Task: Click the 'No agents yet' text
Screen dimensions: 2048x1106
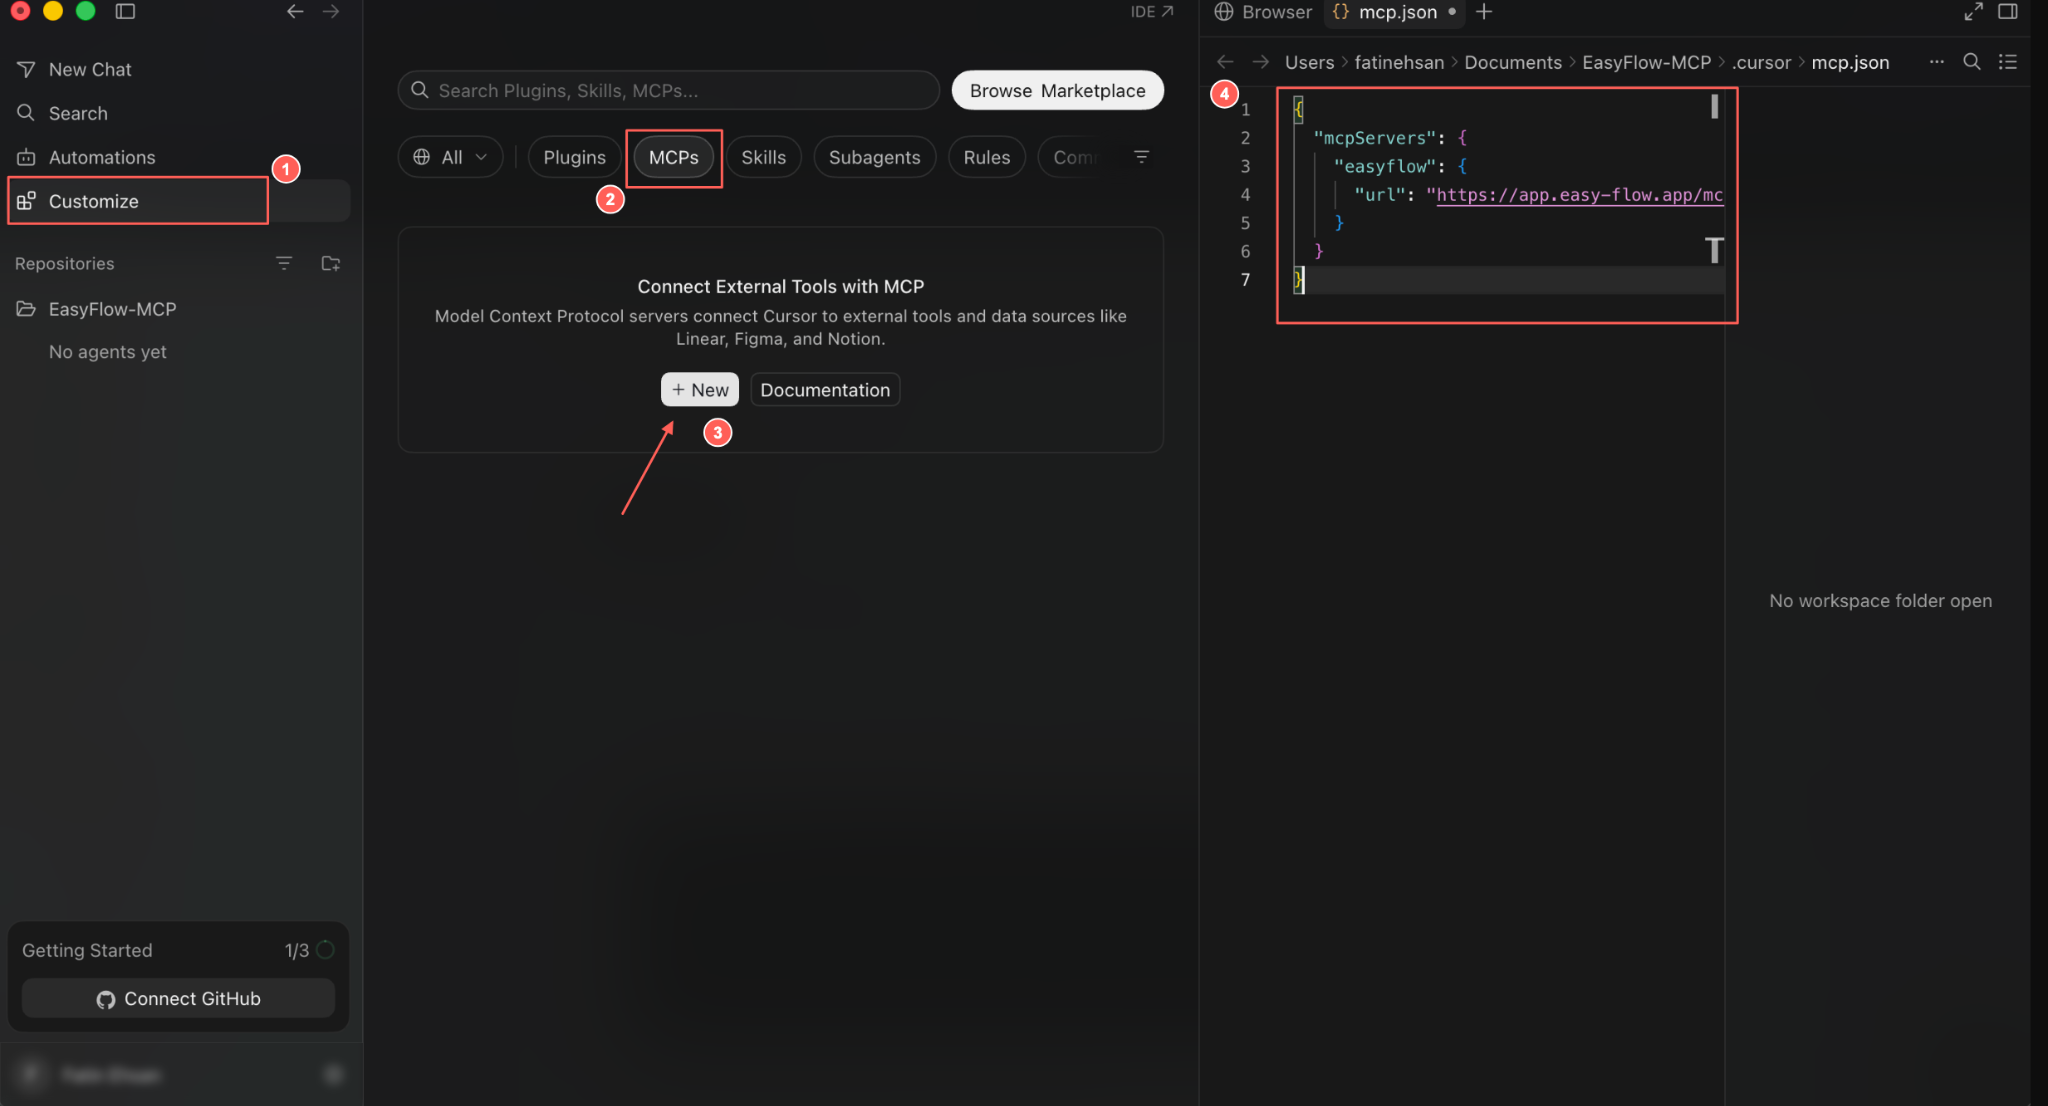Action: pos(108,352)
